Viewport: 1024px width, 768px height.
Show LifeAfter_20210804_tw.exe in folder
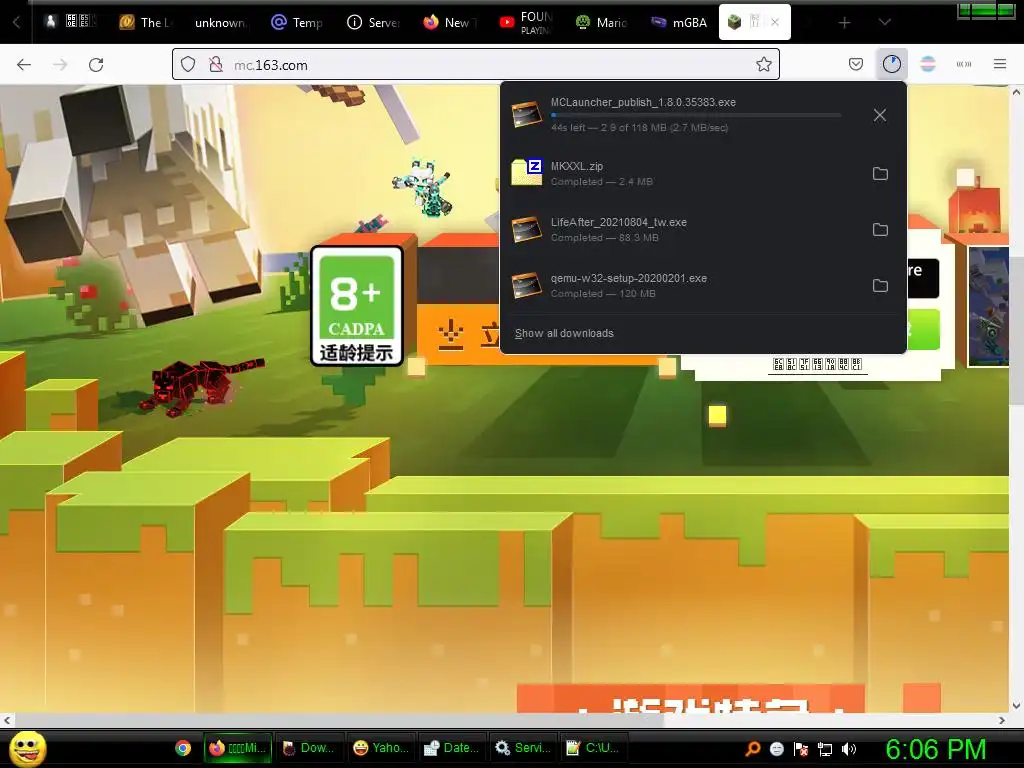point(880,230)
